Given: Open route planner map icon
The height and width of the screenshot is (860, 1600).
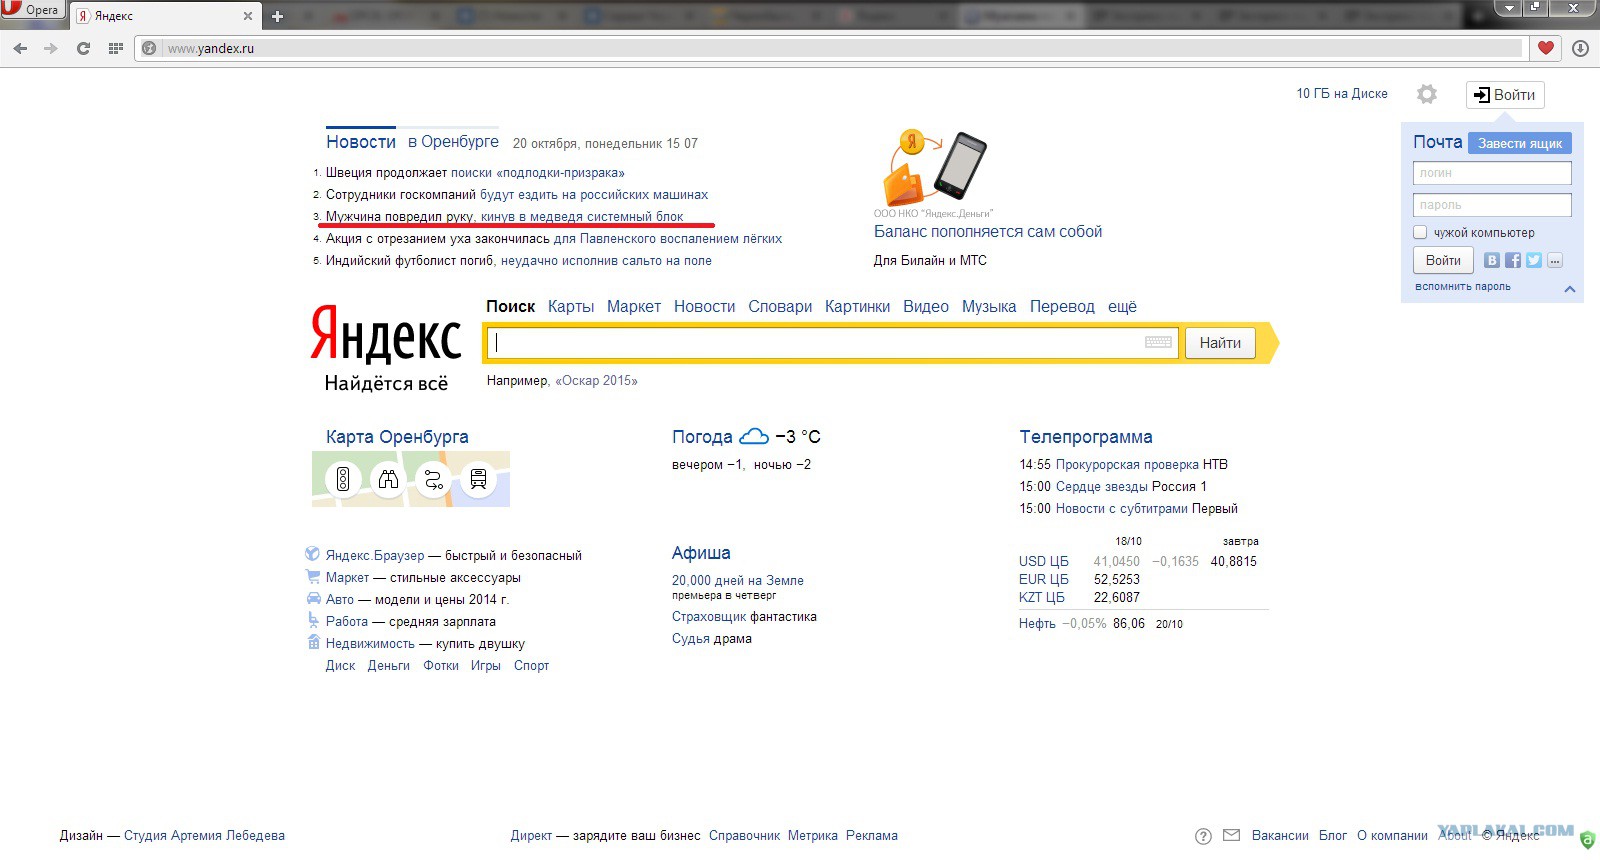Looking at the screenshot, I should pyautogui.click(x=433, y=479).
